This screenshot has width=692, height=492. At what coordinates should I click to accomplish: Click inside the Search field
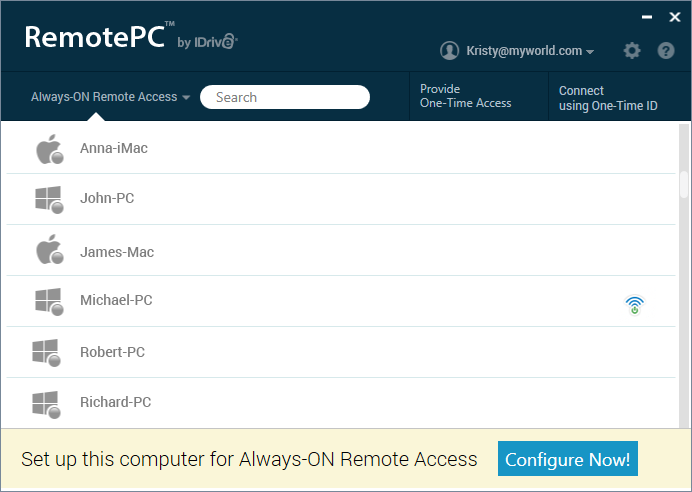tap(285, 97)
